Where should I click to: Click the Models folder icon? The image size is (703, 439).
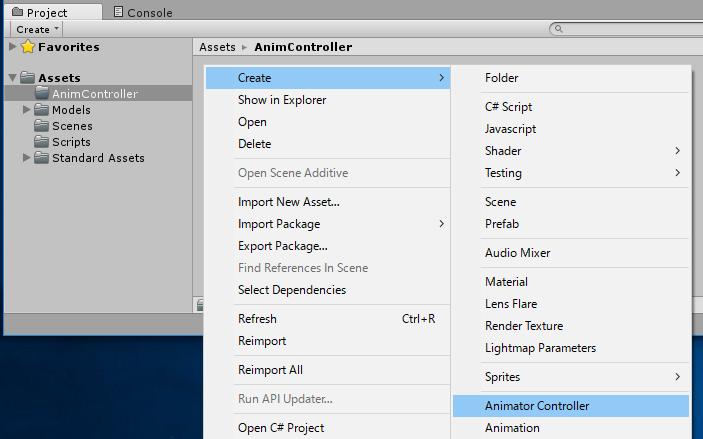tap(42, 110)
